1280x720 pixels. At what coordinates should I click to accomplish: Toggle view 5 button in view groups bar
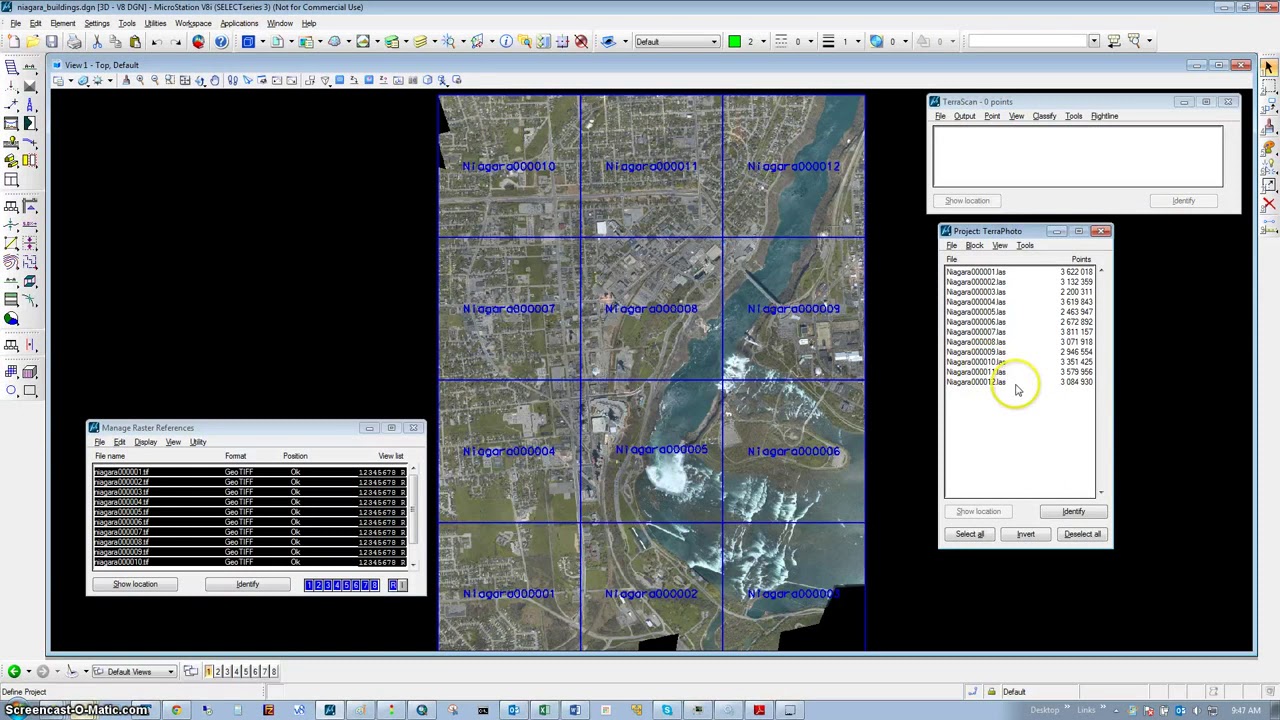pyautogui.click(x=246, y=671)
